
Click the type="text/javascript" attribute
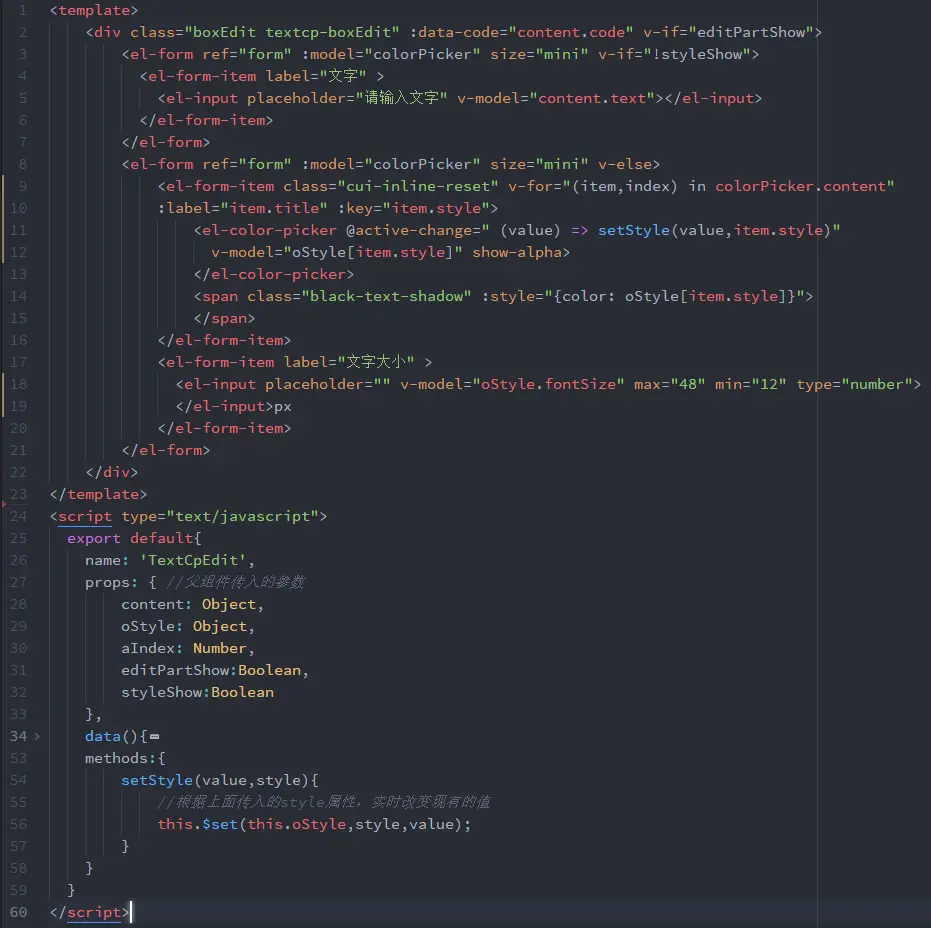(x=220, y=516)
